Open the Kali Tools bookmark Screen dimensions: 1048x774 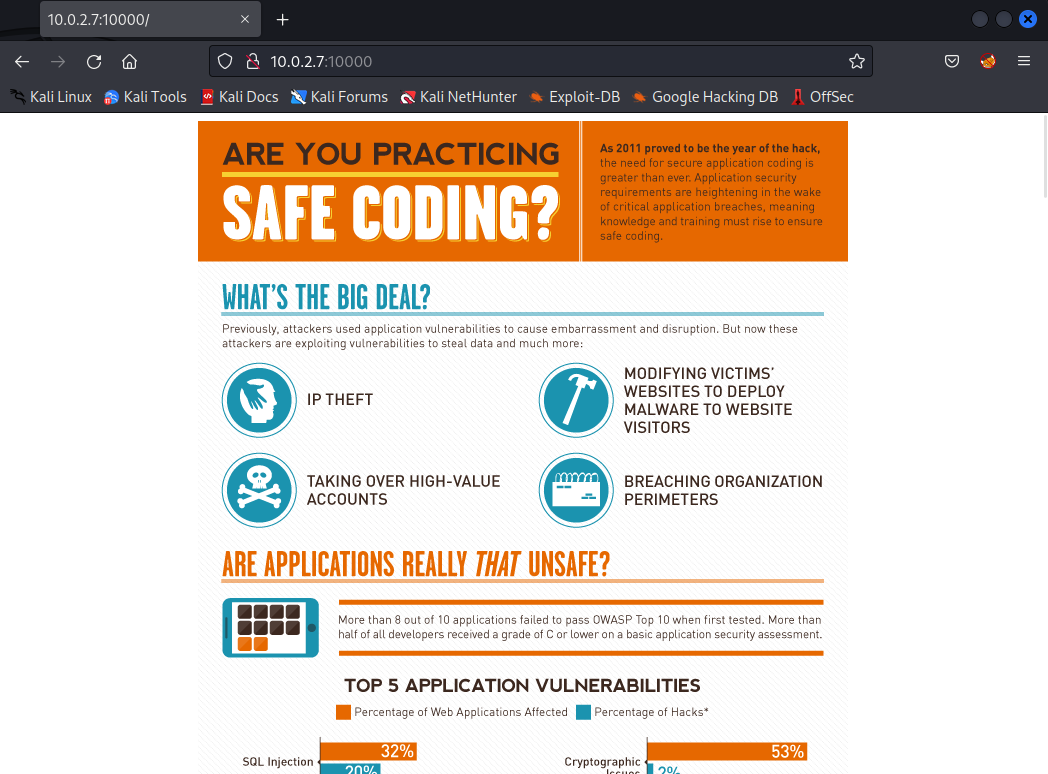tap(145, 97)
